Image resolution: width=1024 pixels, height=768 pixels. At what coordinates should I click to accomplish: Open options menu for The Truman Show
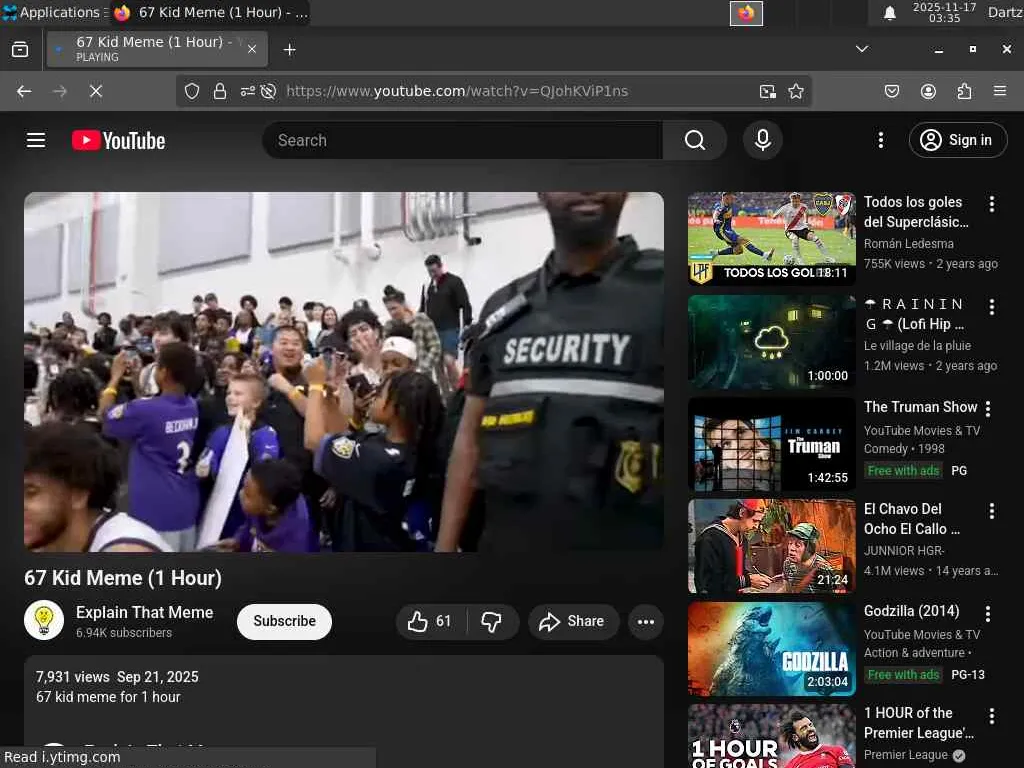[x=987, y=409]
